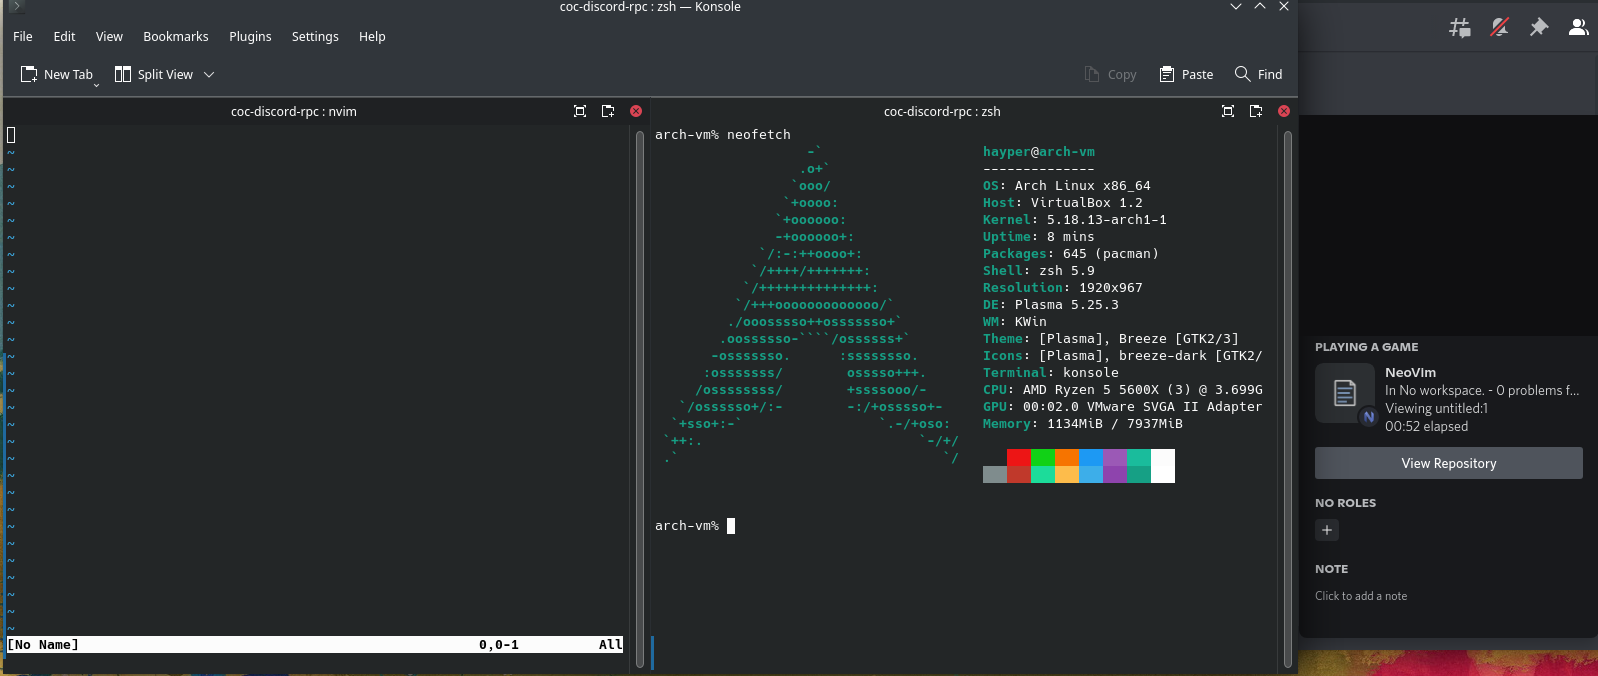Add a role with plus button
The height and width of the screenshot is (676, 1598).
1327,530
